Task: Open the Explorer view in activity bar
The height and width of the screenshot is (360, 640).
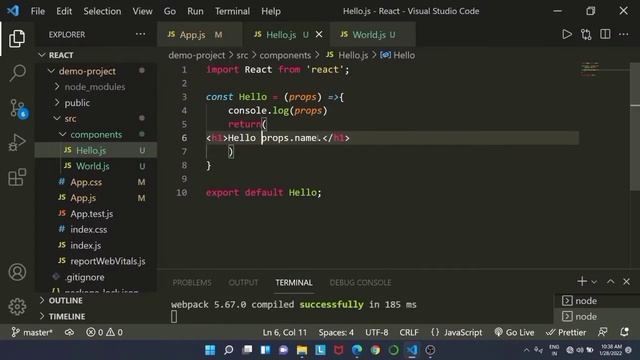Action: [x=17, y=38]
